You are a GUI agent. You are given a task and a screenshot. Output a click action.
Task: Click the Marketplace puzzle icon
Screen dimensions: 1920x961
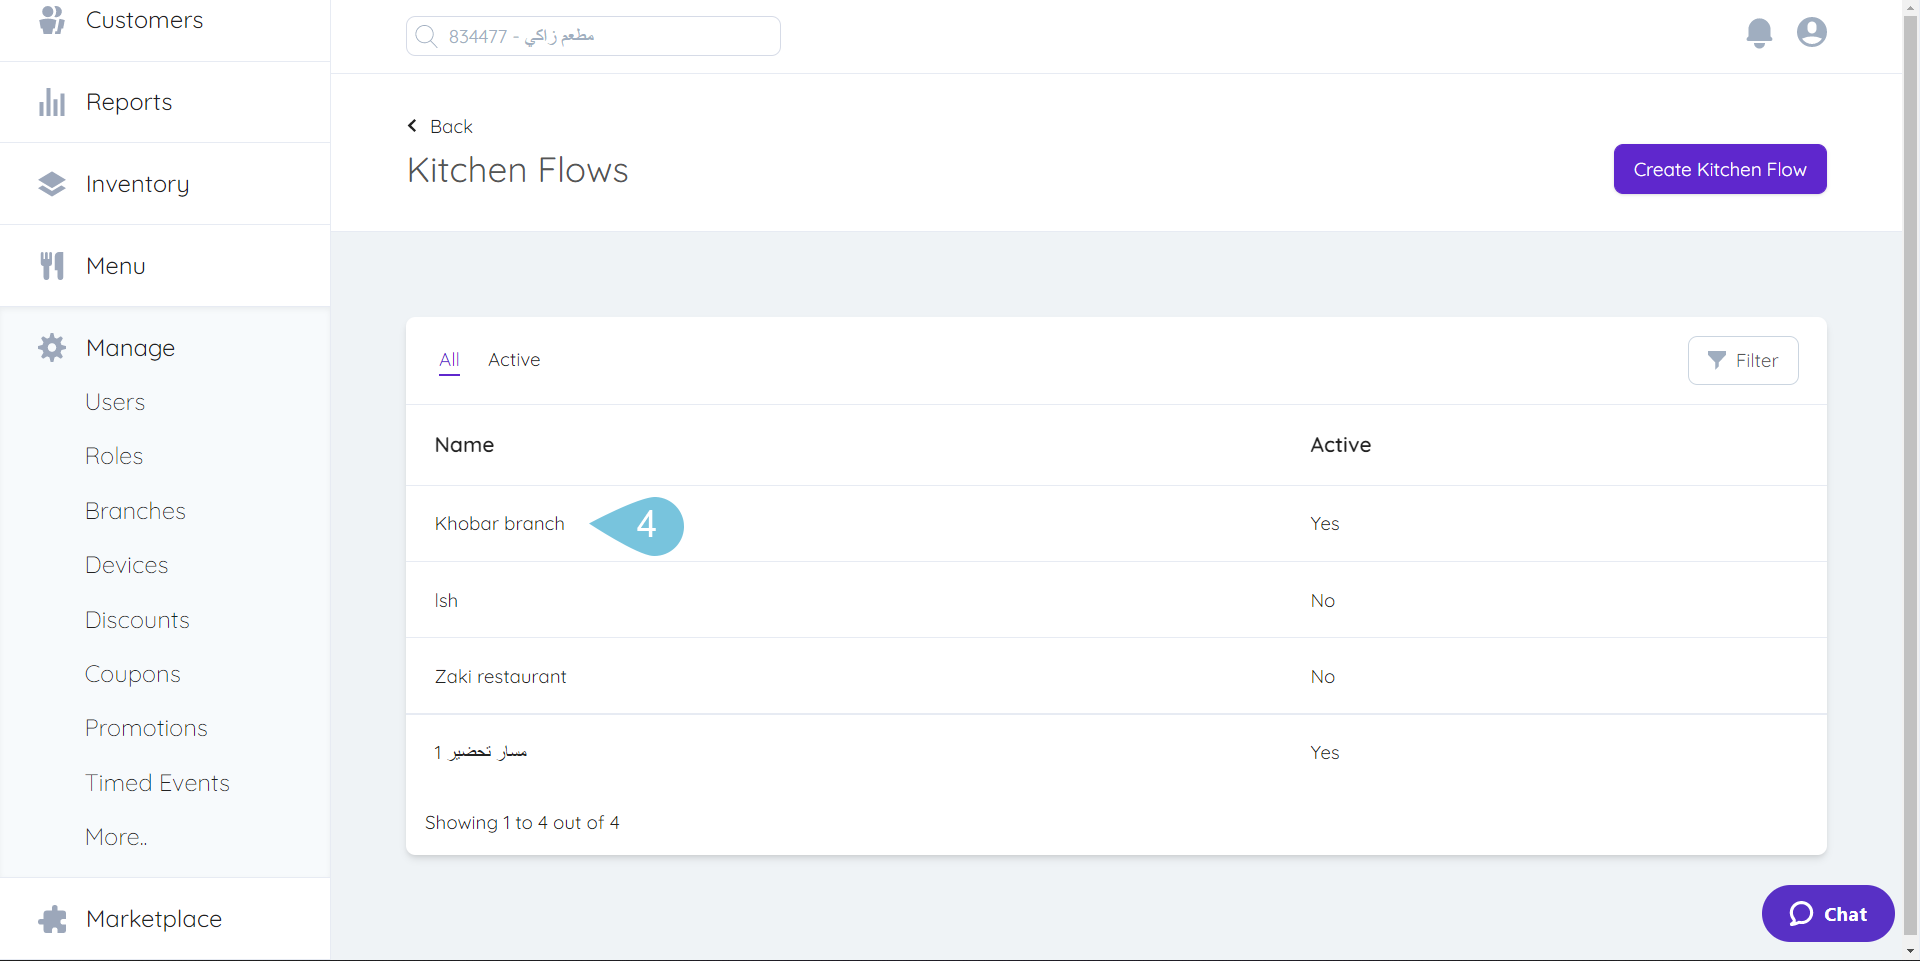point(51,918)
